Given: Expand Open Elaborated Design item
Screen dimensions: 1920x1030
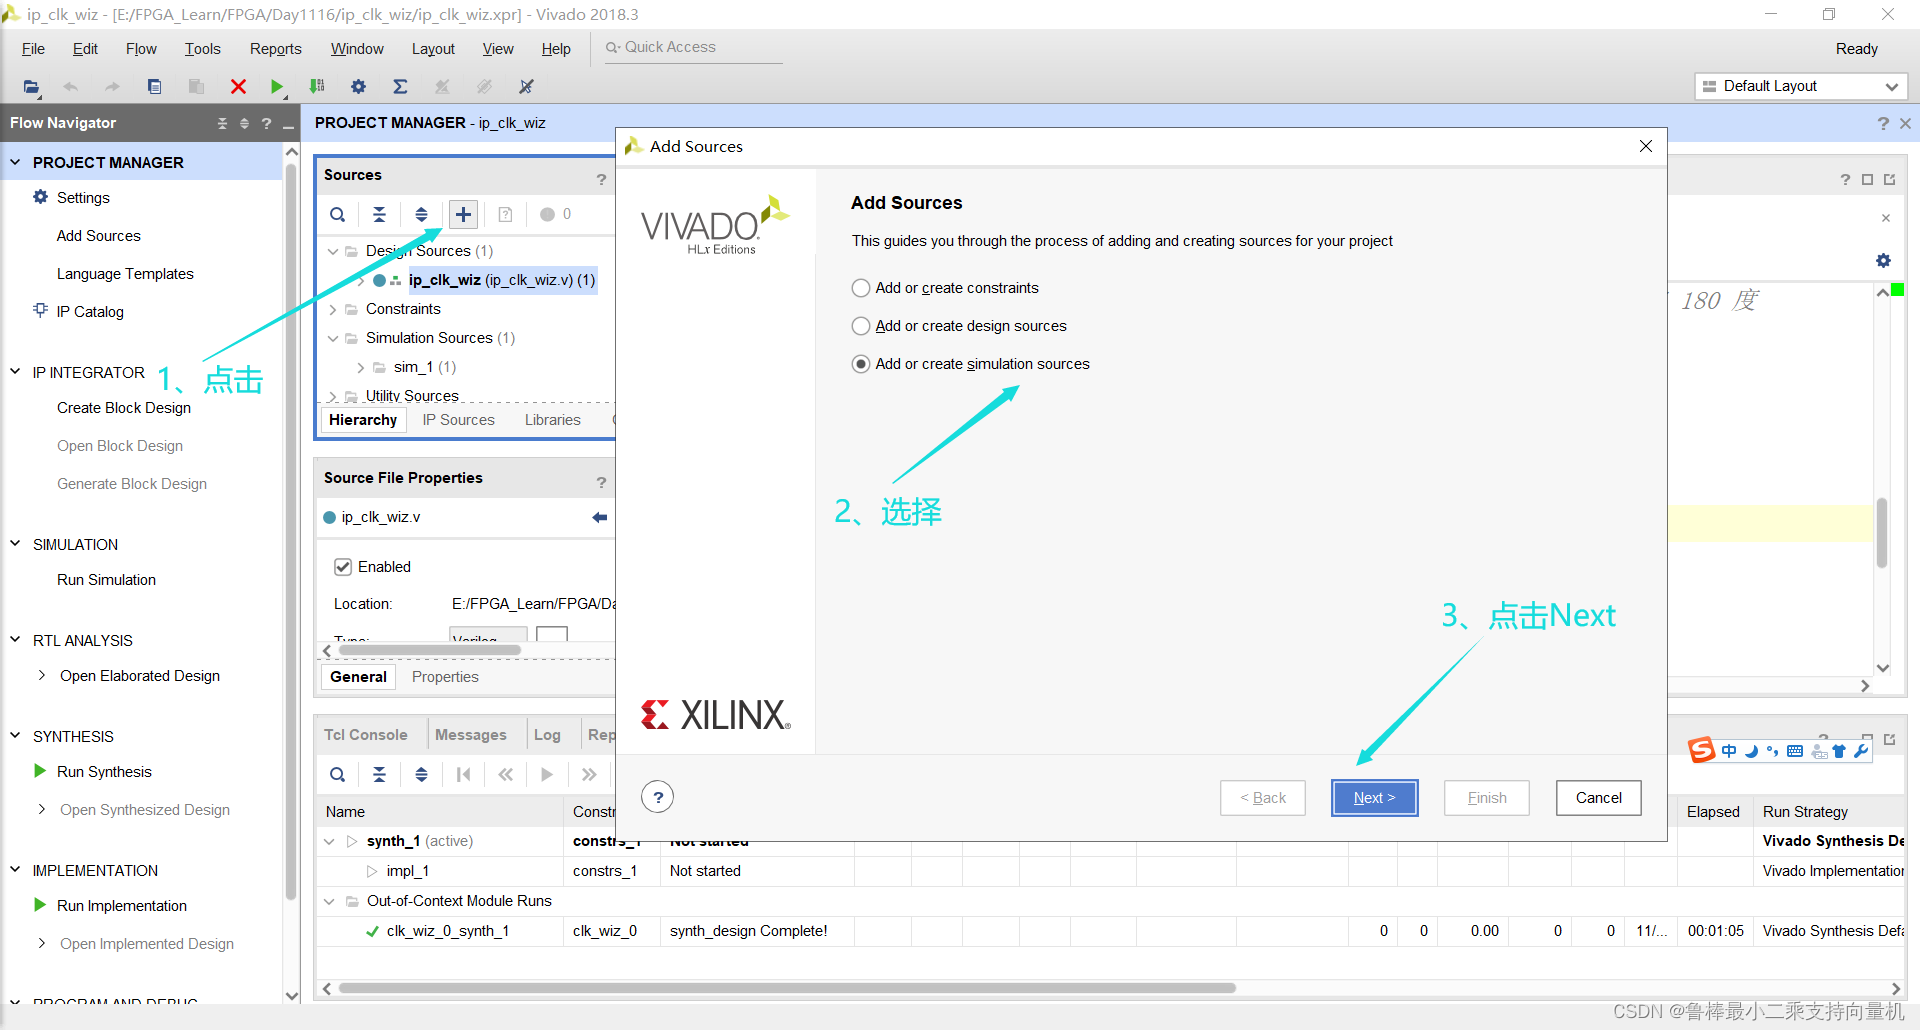Looking at the screenshot, I should point(41,675).
